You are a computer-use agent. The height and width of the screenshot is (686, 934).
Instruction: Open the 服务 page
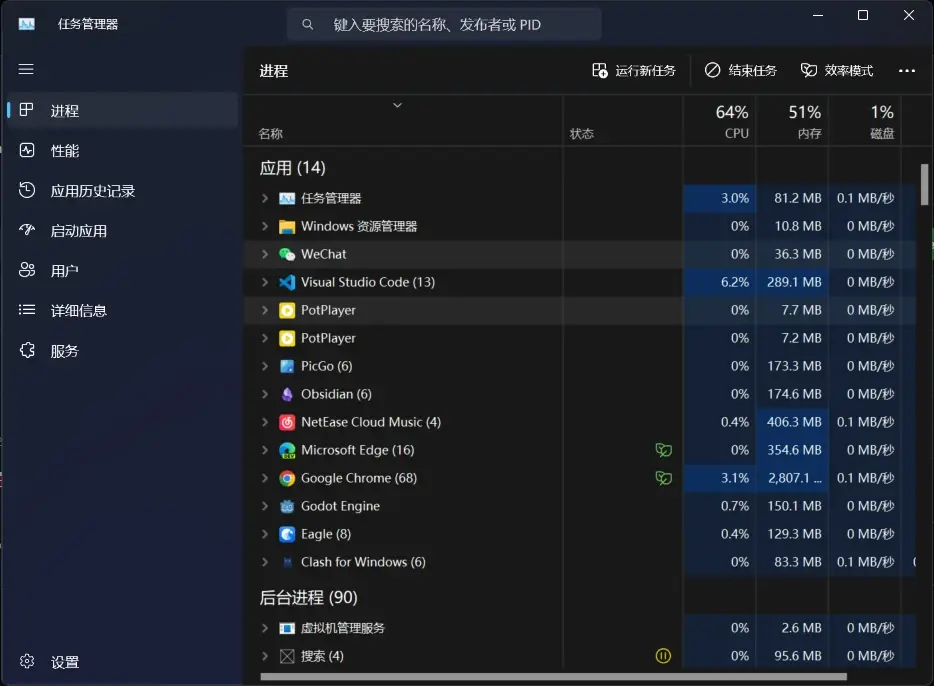tap(122, 351)
